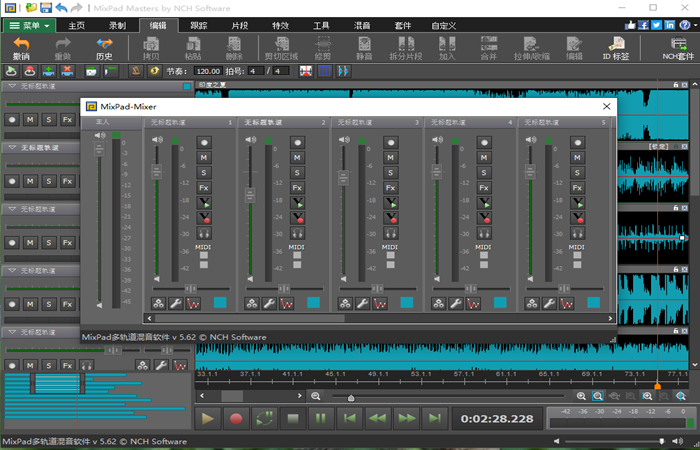Collapse the fourth 无标题轨道 track triangle

pyautogui.click(x=12, y=271)
